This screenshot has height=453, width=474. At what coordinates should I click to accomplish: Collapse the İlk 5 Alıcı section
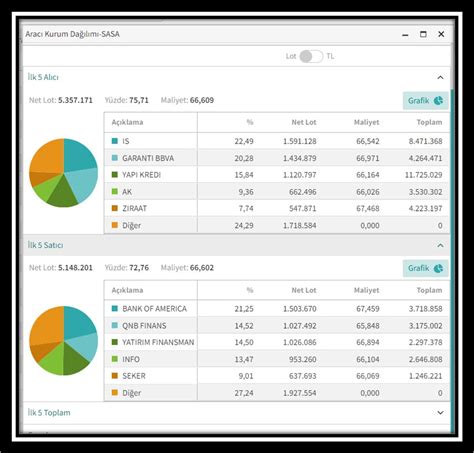click(x=440, y=77)
